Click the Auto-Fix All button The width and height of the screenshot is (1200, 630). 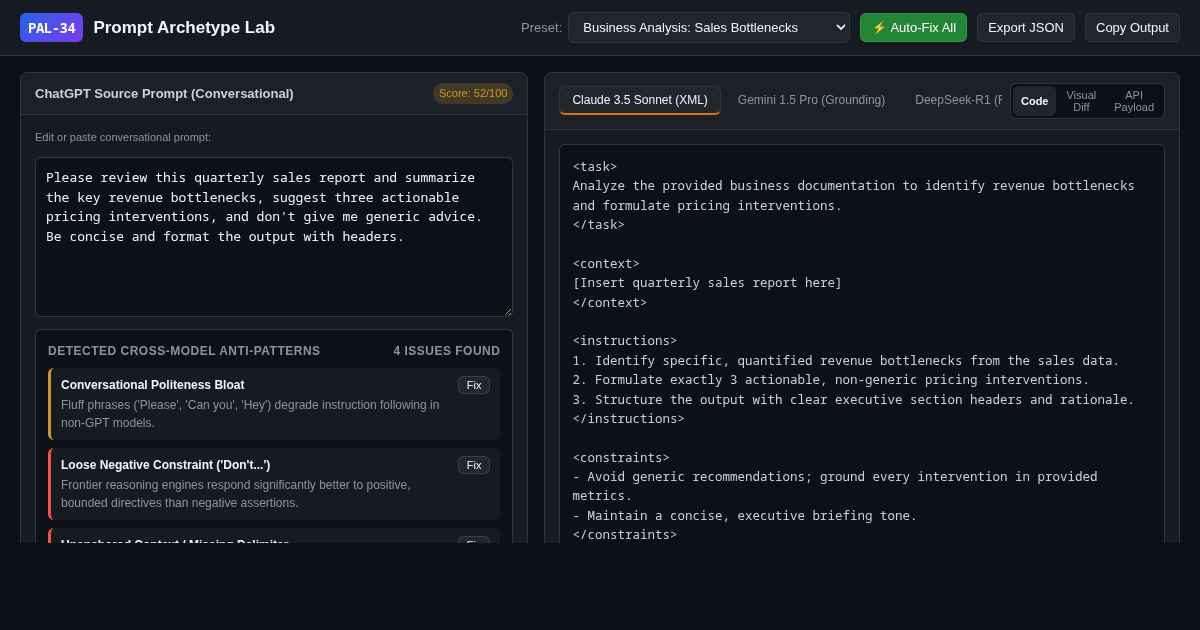pyautogui.click(x=913, y=28)
